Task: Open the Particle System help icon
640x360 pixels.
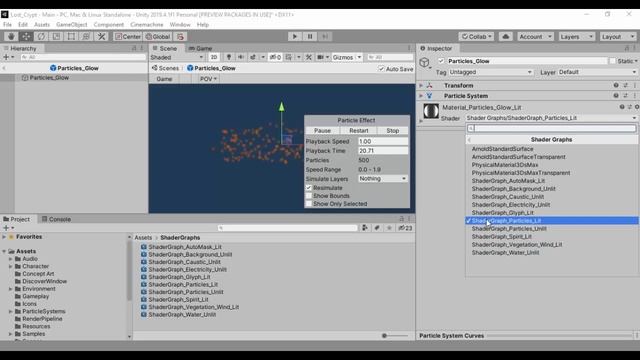Action: click(616, 96)
